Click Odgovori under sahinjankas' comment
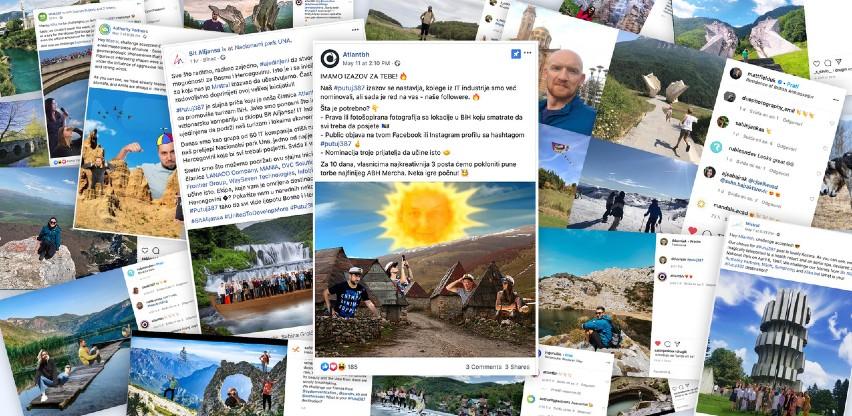Viewport: 852px width, 416px height. pos(785,147)
